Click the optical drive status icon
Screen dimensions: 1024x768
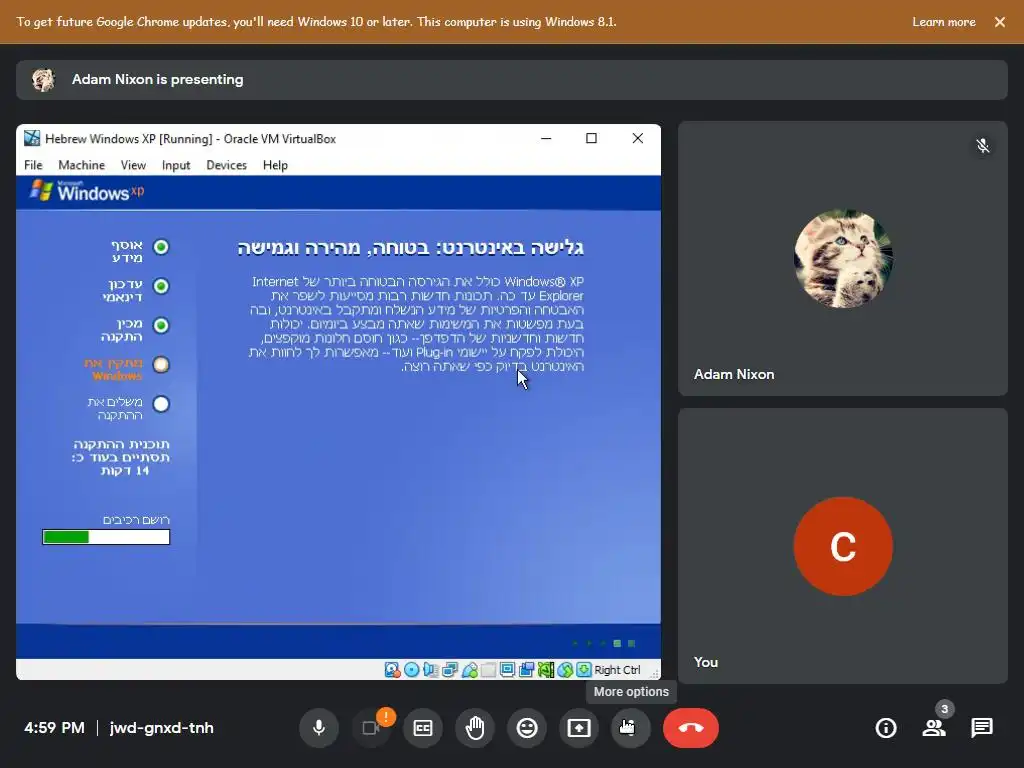pos(411,669)
